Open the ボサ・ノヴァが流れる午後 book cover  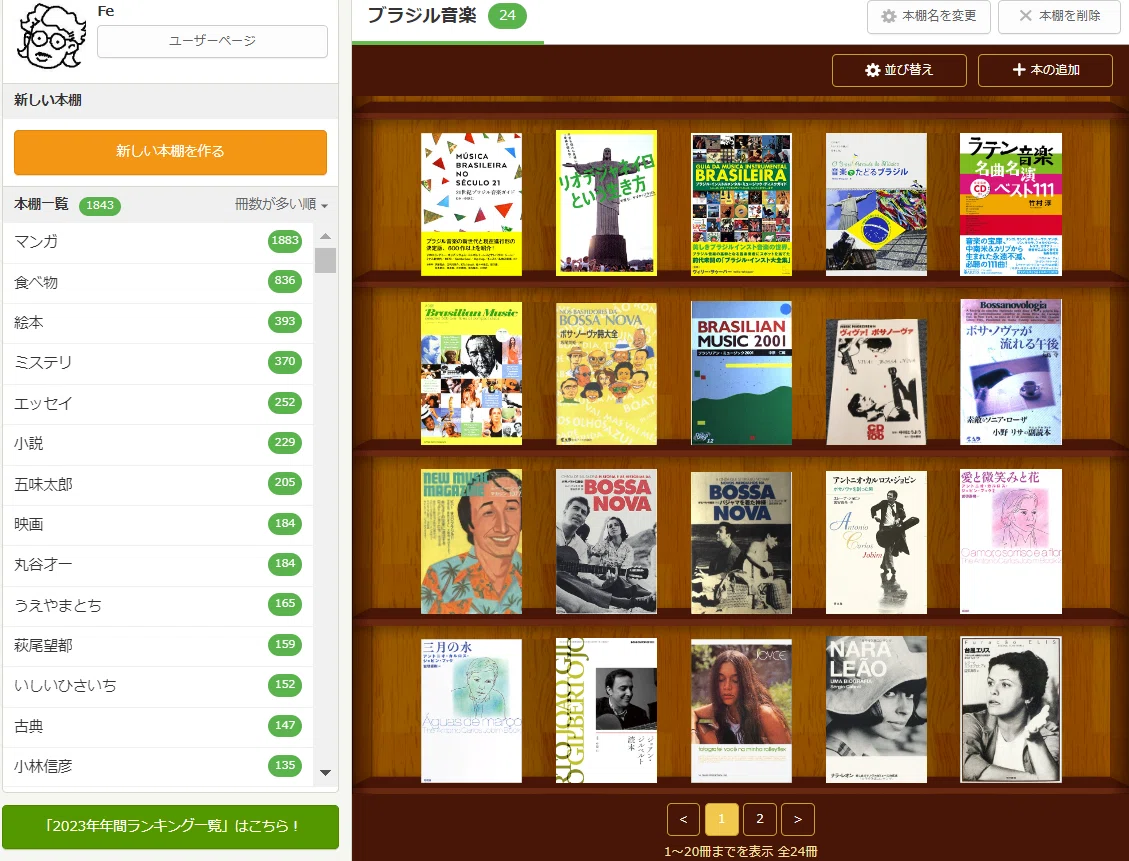(x=1011, y=372)
